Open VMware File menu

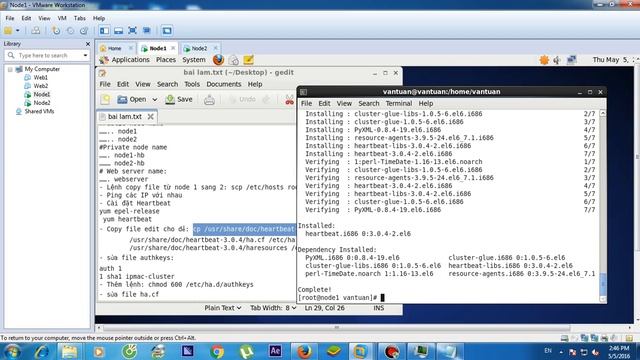(10, 18)
